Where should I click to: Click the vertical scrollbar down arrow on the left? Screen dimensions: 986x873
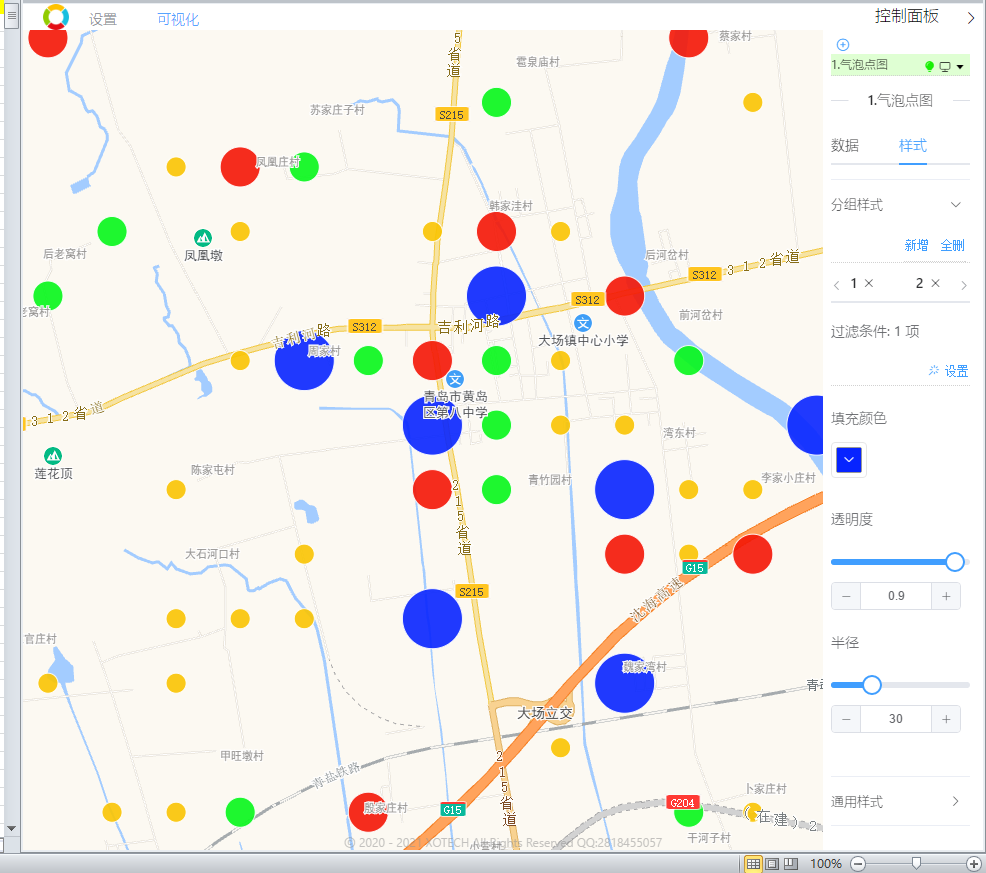(x=11, y=828)
